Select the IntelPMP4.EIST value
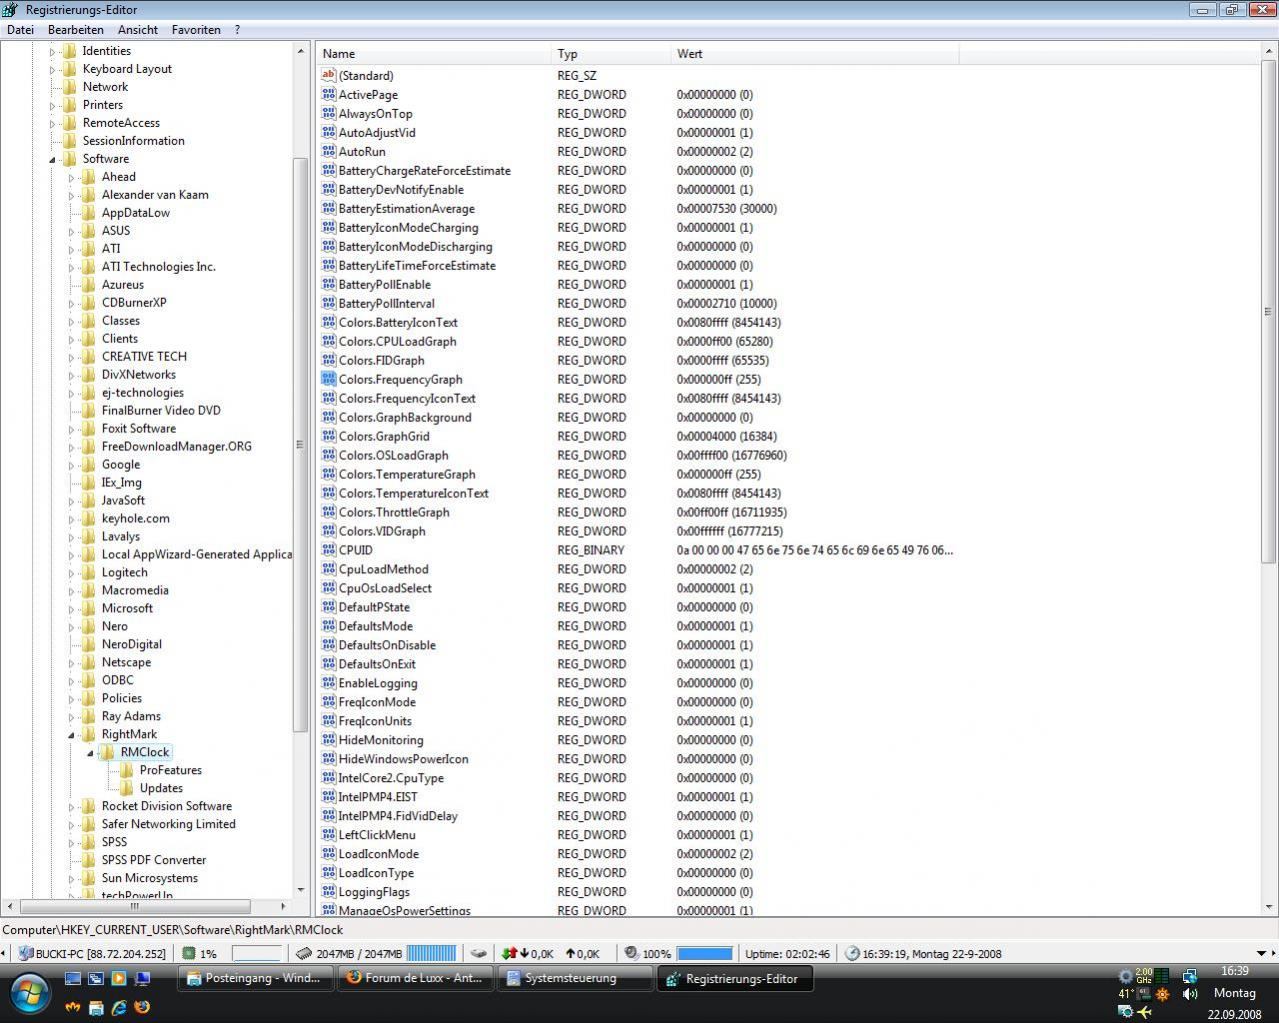Image resolution: width=1279 pixels, height=1023 pixels. [378, 797]
